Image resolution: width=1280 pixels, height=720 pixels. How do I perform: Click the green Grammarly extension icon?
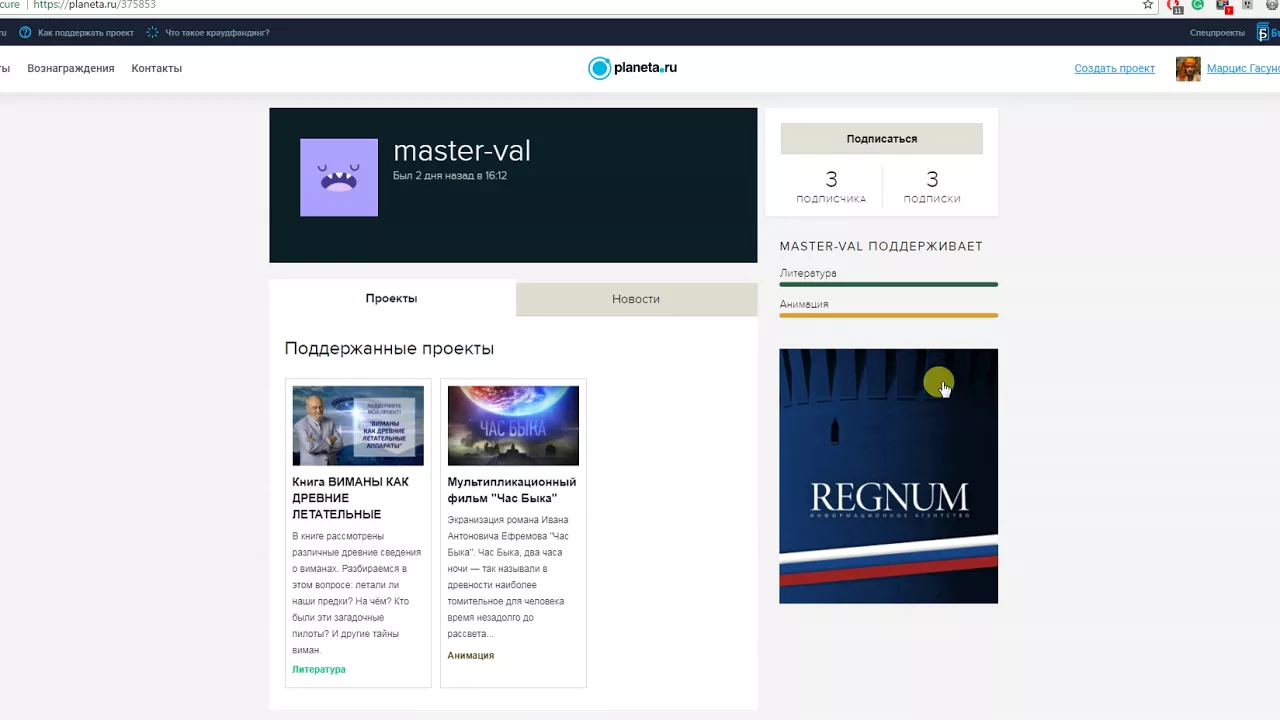pos(1198,5)
